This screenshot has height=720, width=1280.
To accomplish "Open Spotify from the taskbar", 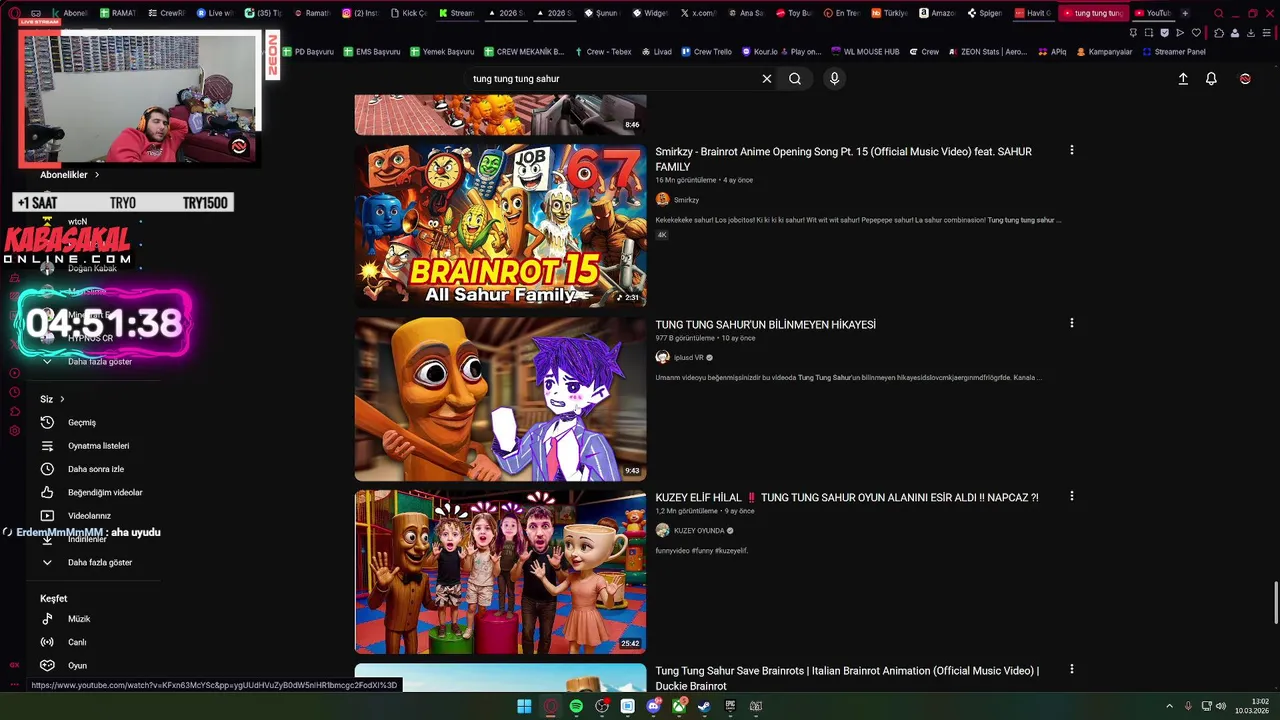I will coord(576,706).
